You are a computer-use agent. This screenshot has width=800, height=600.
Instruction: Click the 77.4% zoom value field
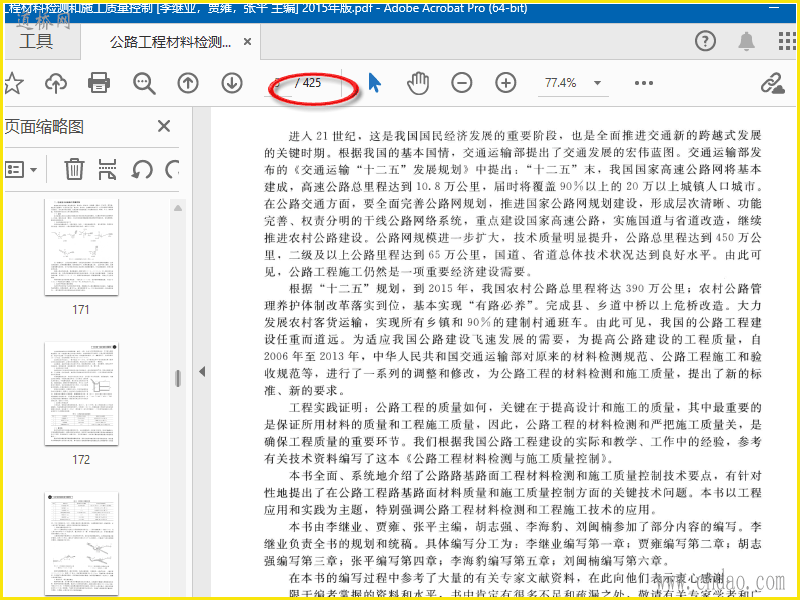coord(561,83)
